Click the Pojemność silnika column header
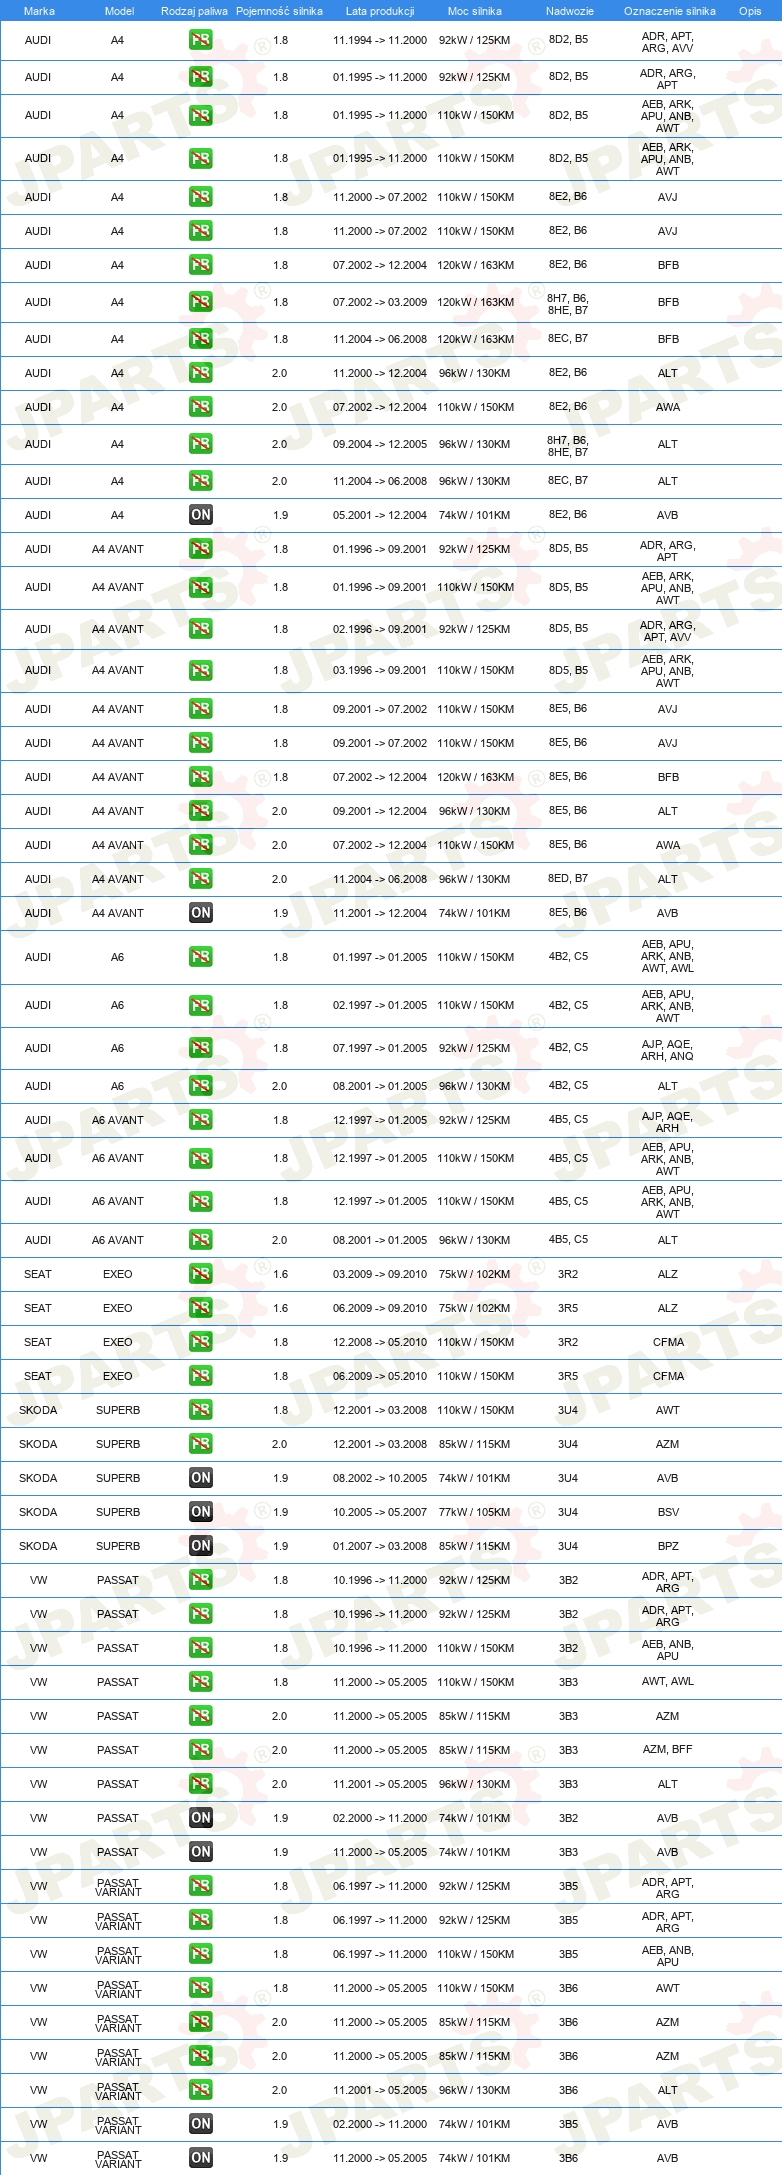The width and height of the screenshot is (782, 2175). pyautogui.click(x=279, y=11)
